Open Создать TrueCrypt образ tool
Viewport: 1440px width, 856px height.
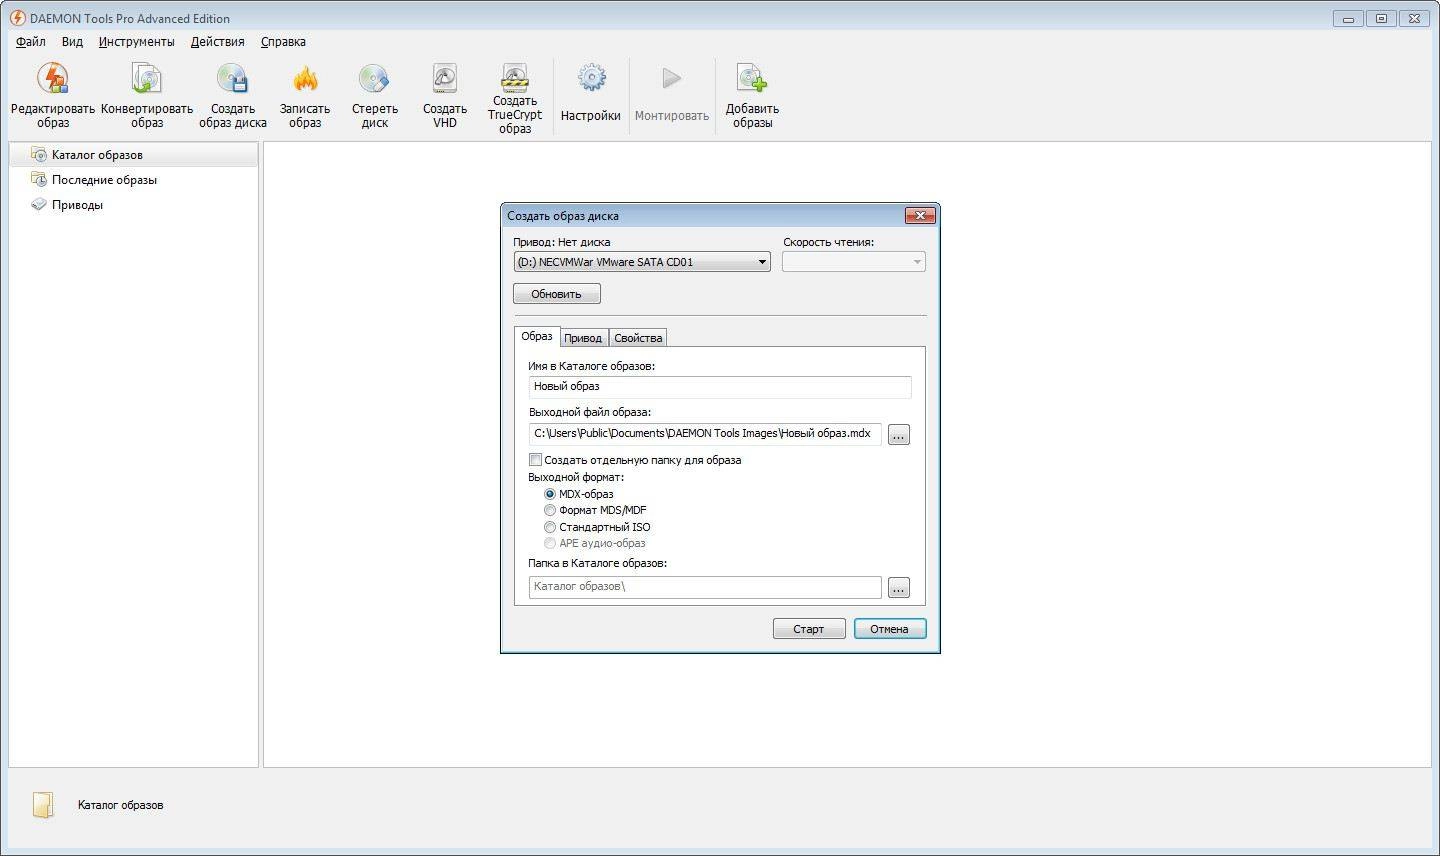pyautogui.click(x=515, y=98)
